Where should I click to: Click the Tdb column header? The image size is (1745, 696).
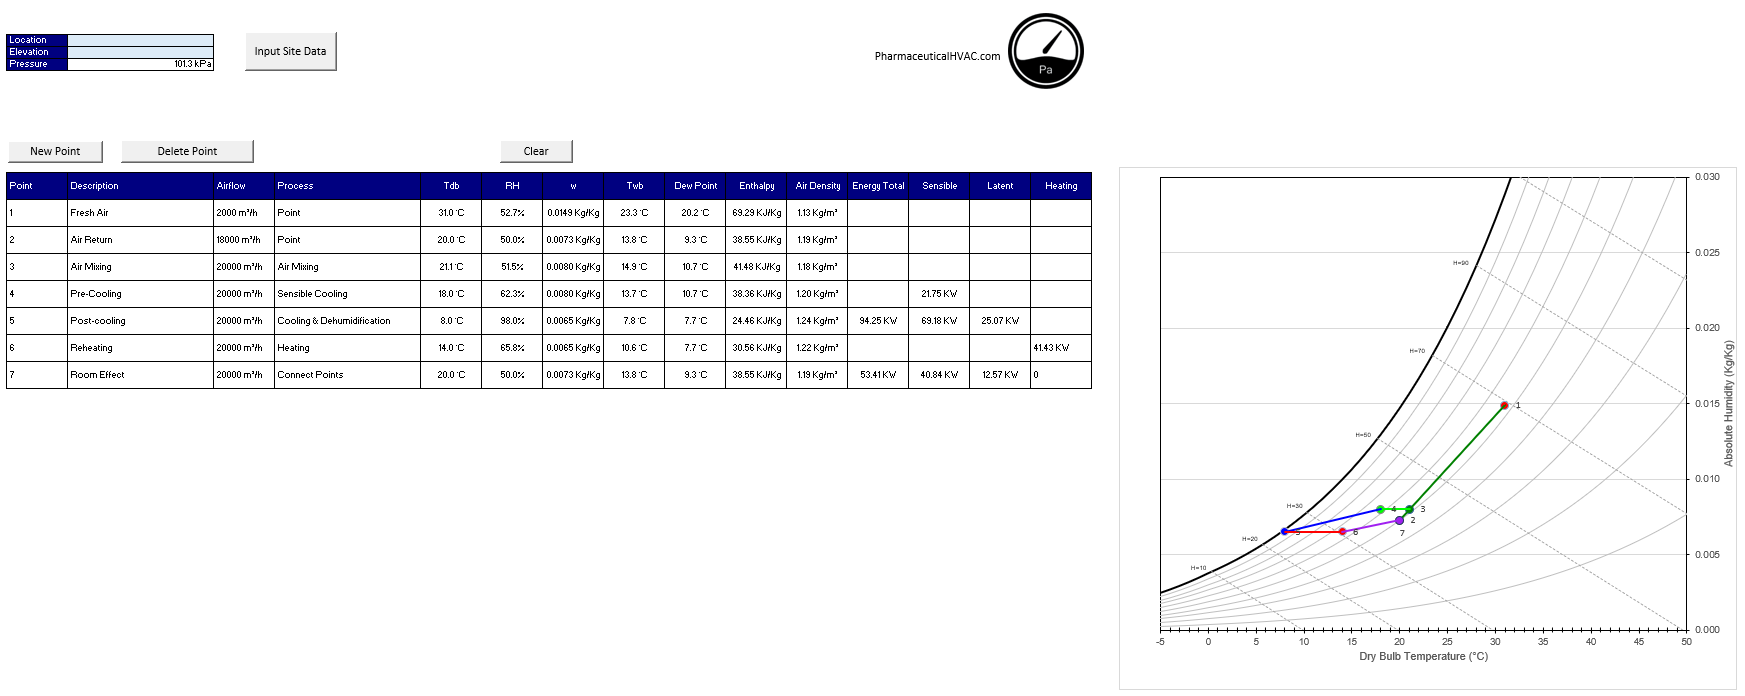click(451, 186)
